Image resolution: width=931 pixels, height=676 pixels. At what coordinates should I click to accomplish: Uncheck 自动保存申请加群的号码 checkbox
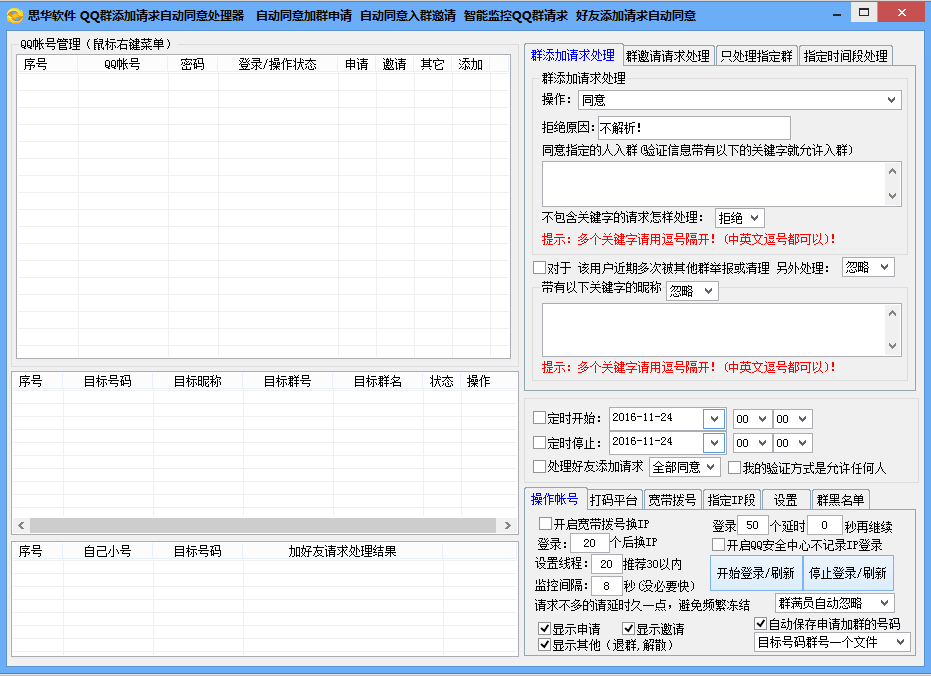pos(760,623)
